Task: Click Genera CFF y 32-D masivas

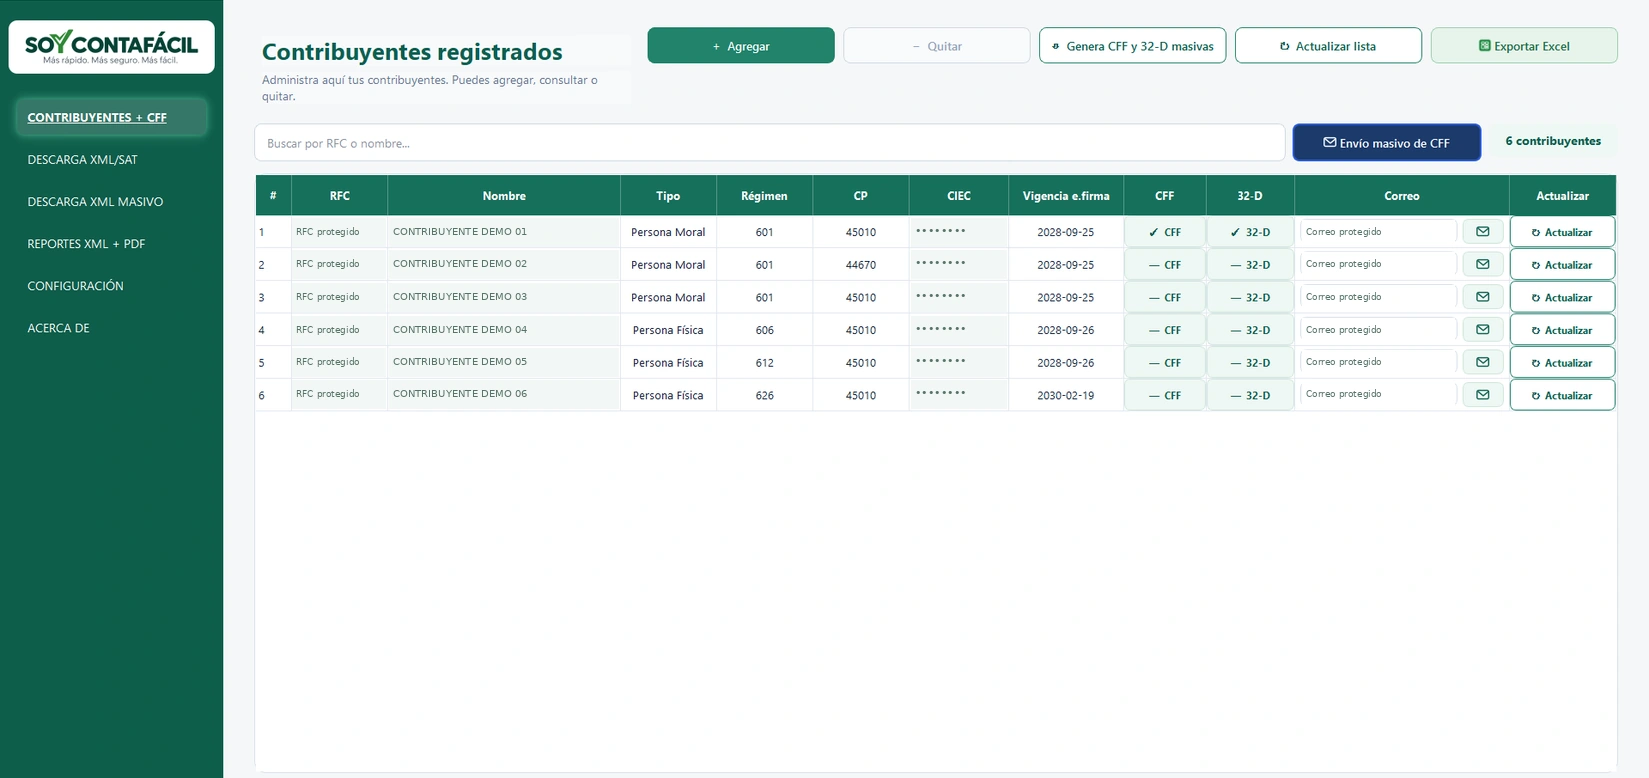Action: [1132, 46]
